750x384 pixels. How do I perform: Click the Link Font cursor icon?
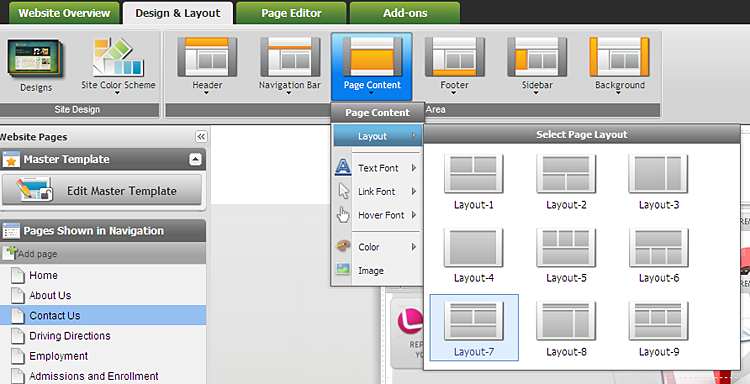pyautogui.click(x=343, y=191)
